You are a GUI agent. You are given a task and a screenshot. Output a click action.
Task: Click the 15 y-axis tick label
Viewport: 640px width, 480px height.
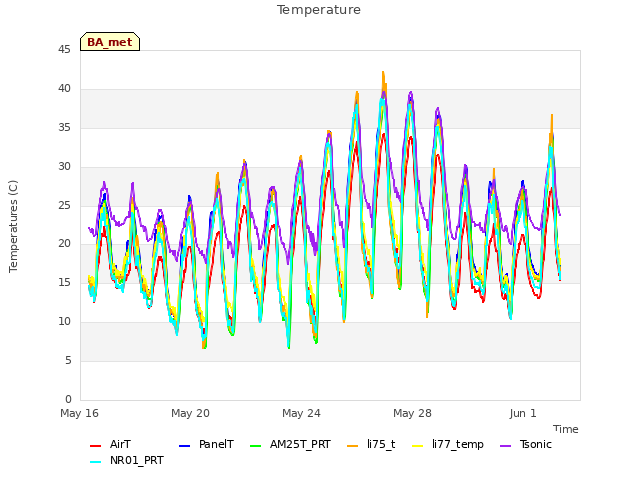pos(64,282)
